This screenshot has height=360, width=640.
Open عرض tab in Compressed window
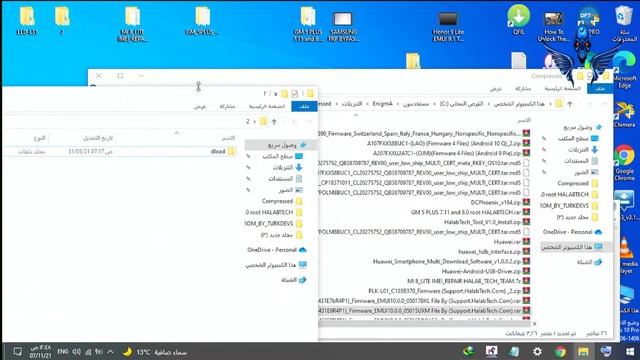[x=496, y=89]
